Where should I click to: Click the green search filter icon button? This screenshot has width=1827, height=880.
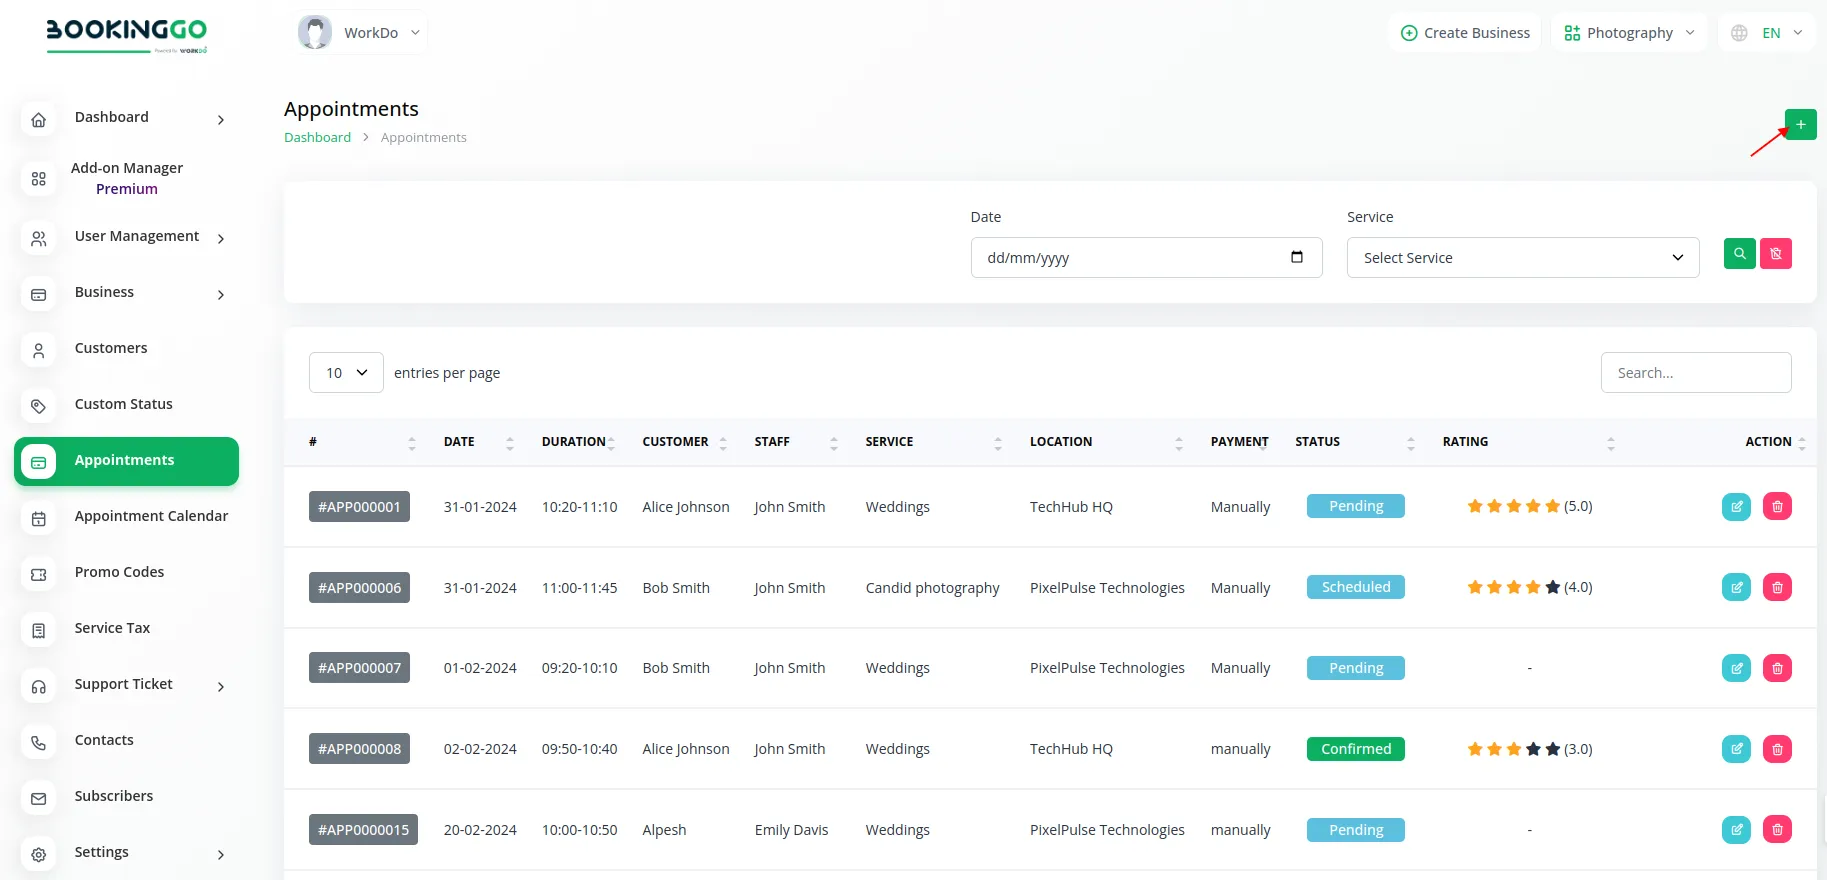1739,254
